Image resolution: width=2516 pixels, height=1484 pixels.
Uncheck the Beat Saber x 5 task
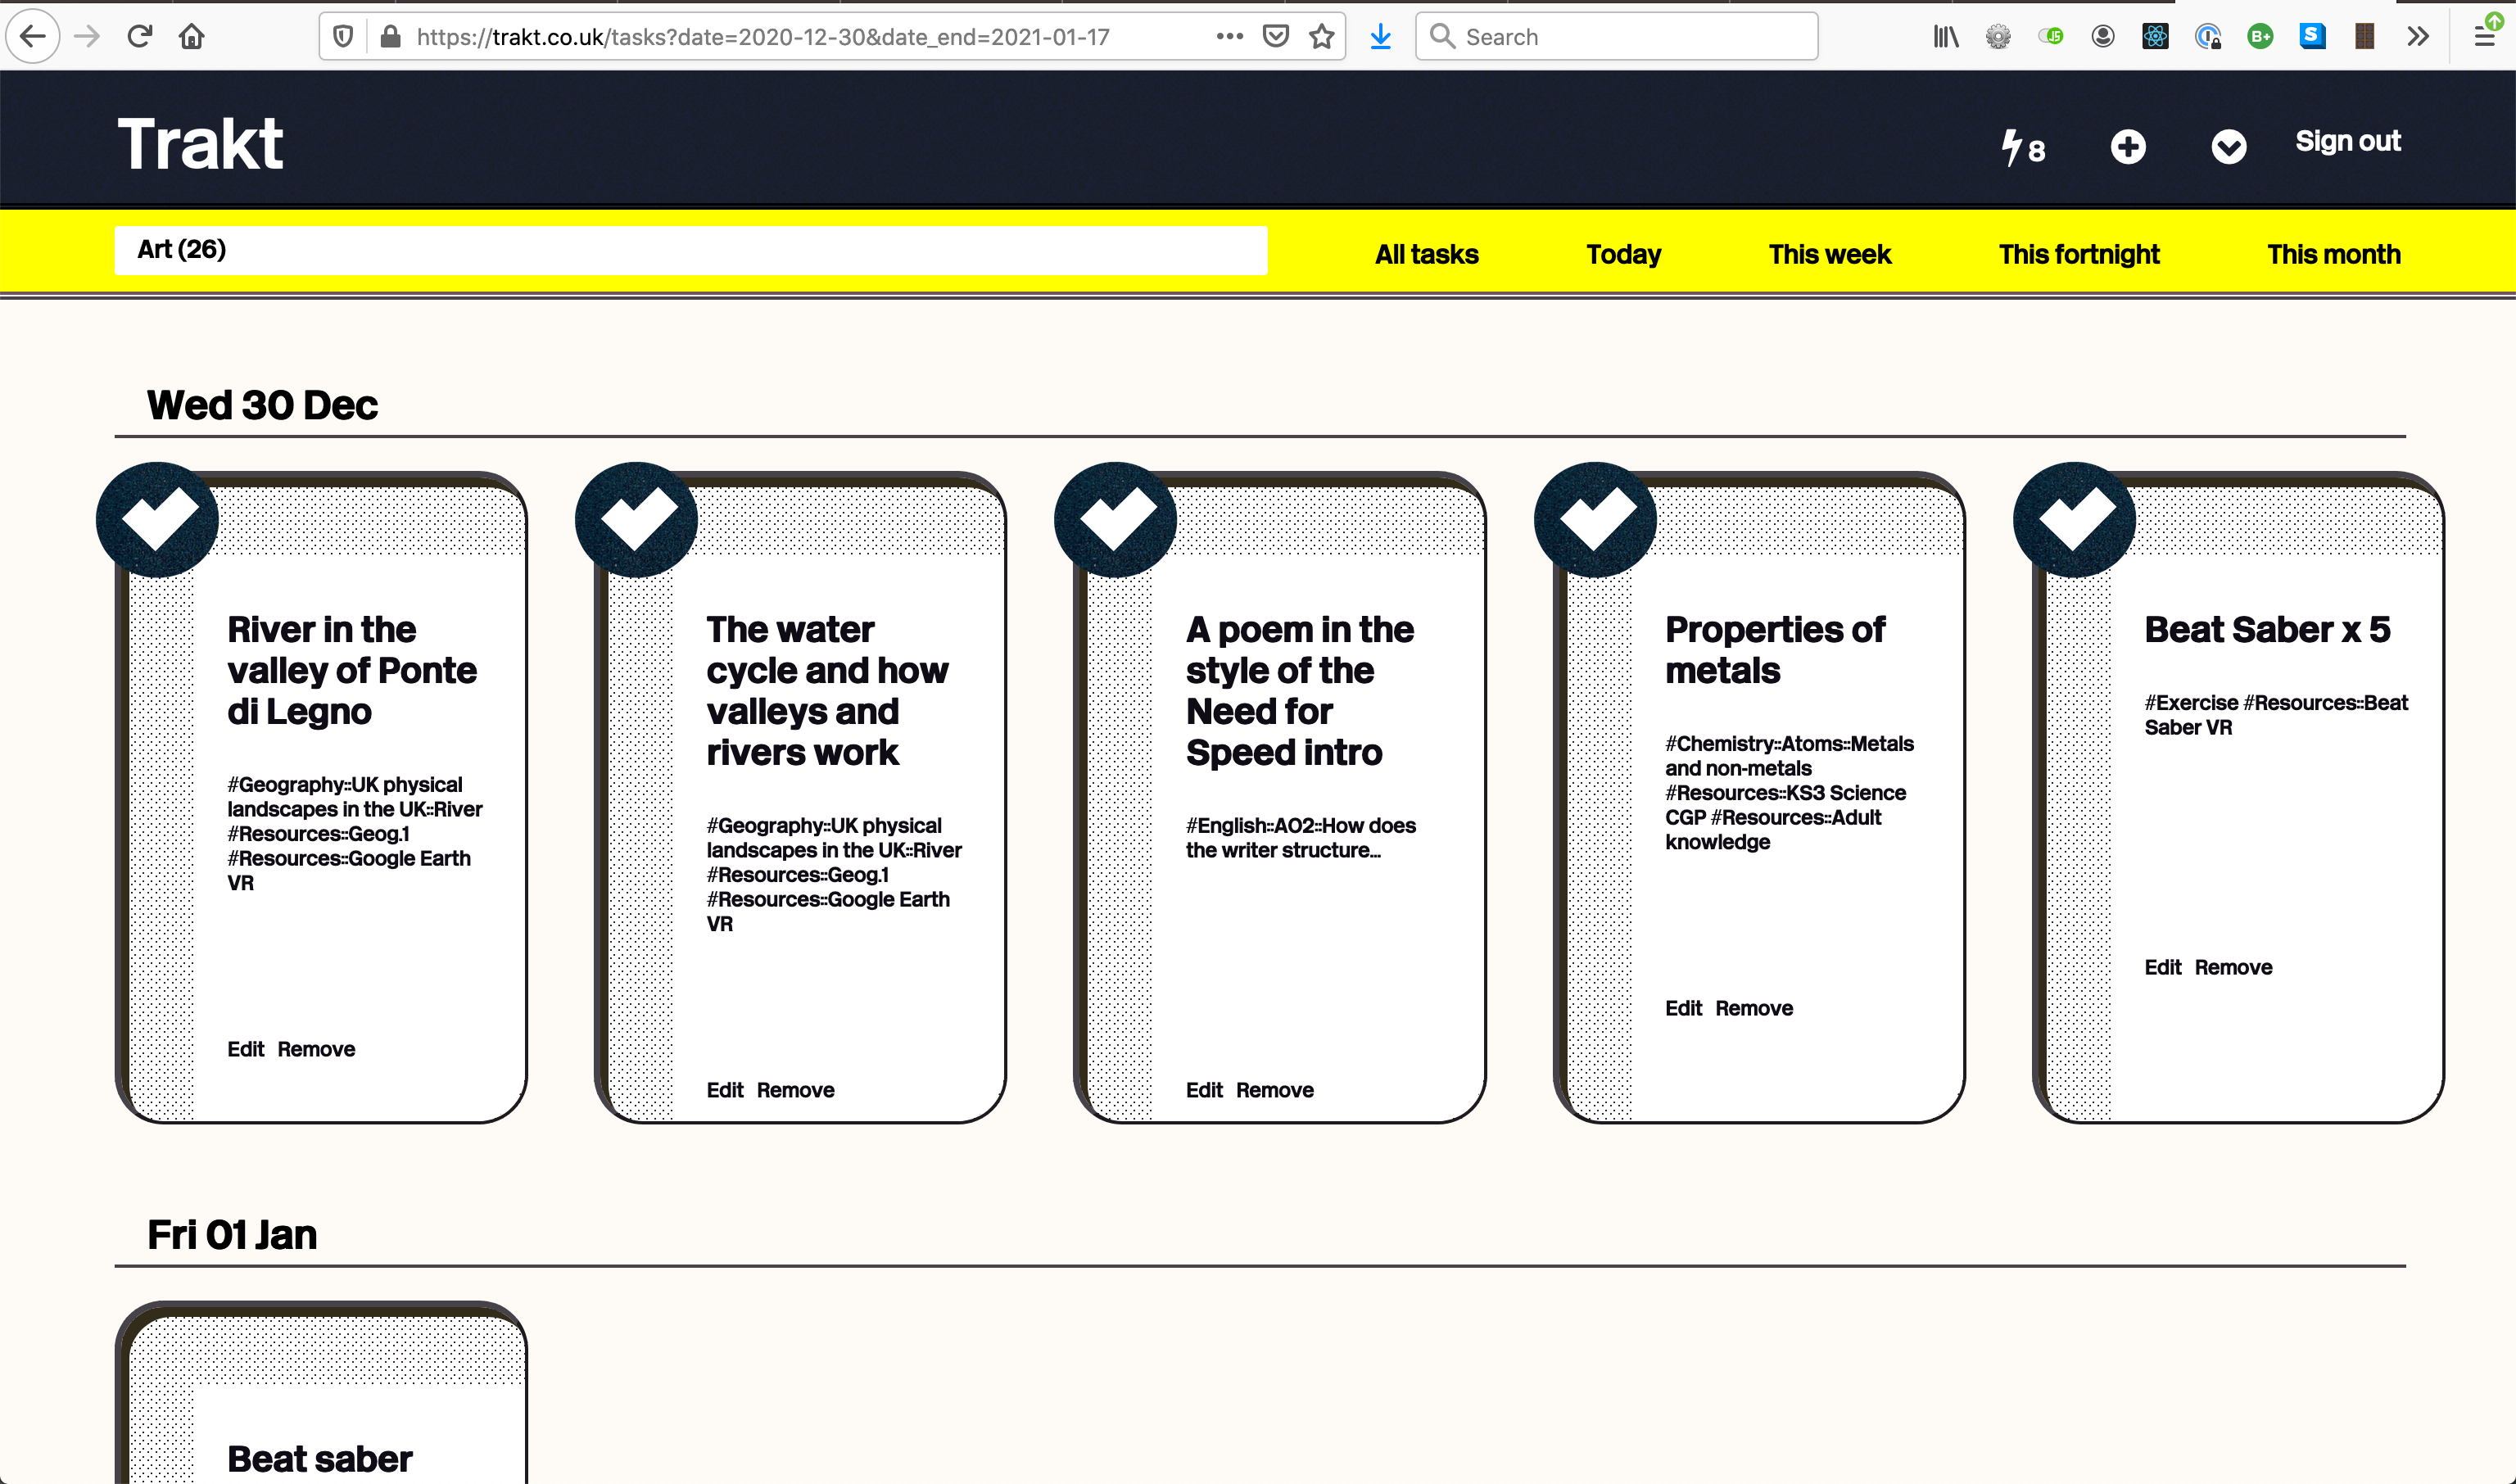(2074, 519)
